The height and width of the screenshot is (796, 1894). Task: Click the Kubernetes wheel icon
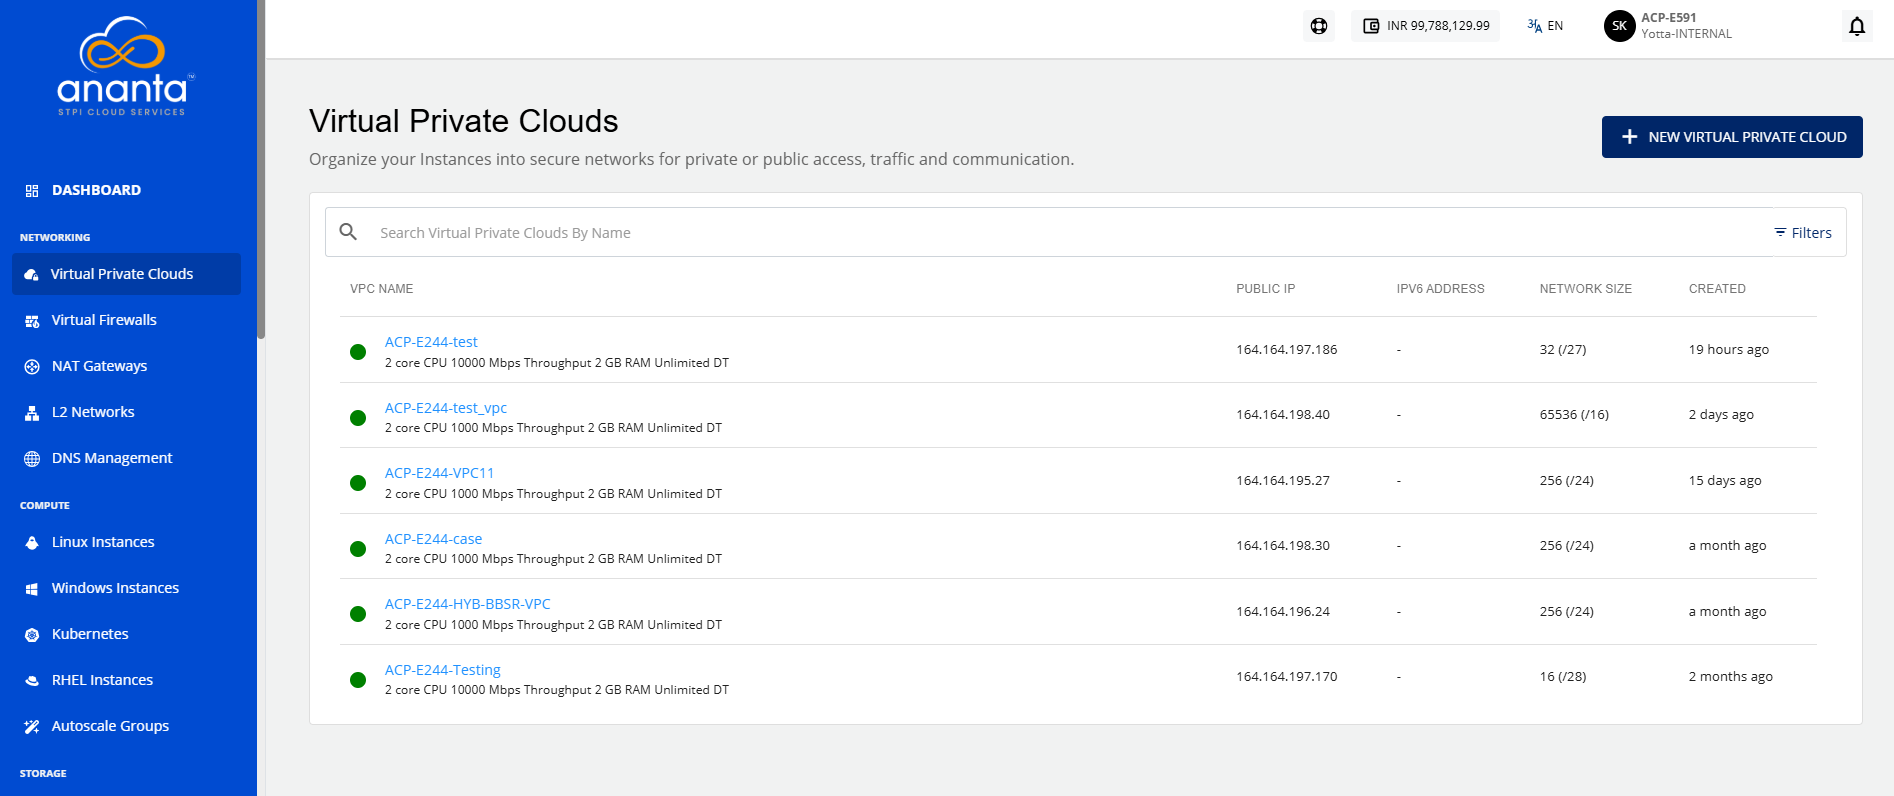click(32, 635)
